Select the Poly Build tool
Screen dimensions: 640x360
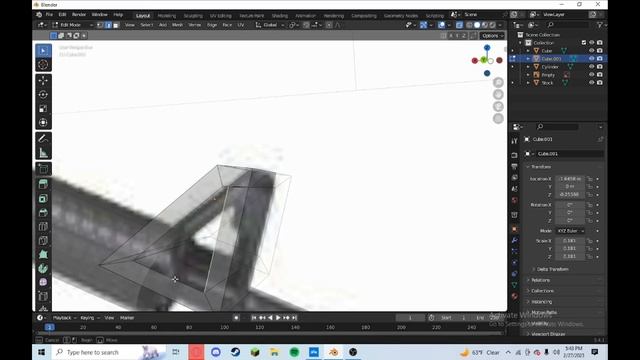43,254
